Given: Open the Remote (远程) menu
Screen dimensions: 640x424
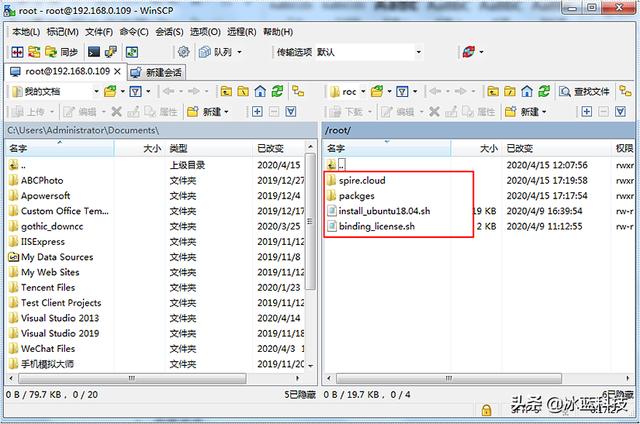Looking at the screenshot, I should point(242,31).
